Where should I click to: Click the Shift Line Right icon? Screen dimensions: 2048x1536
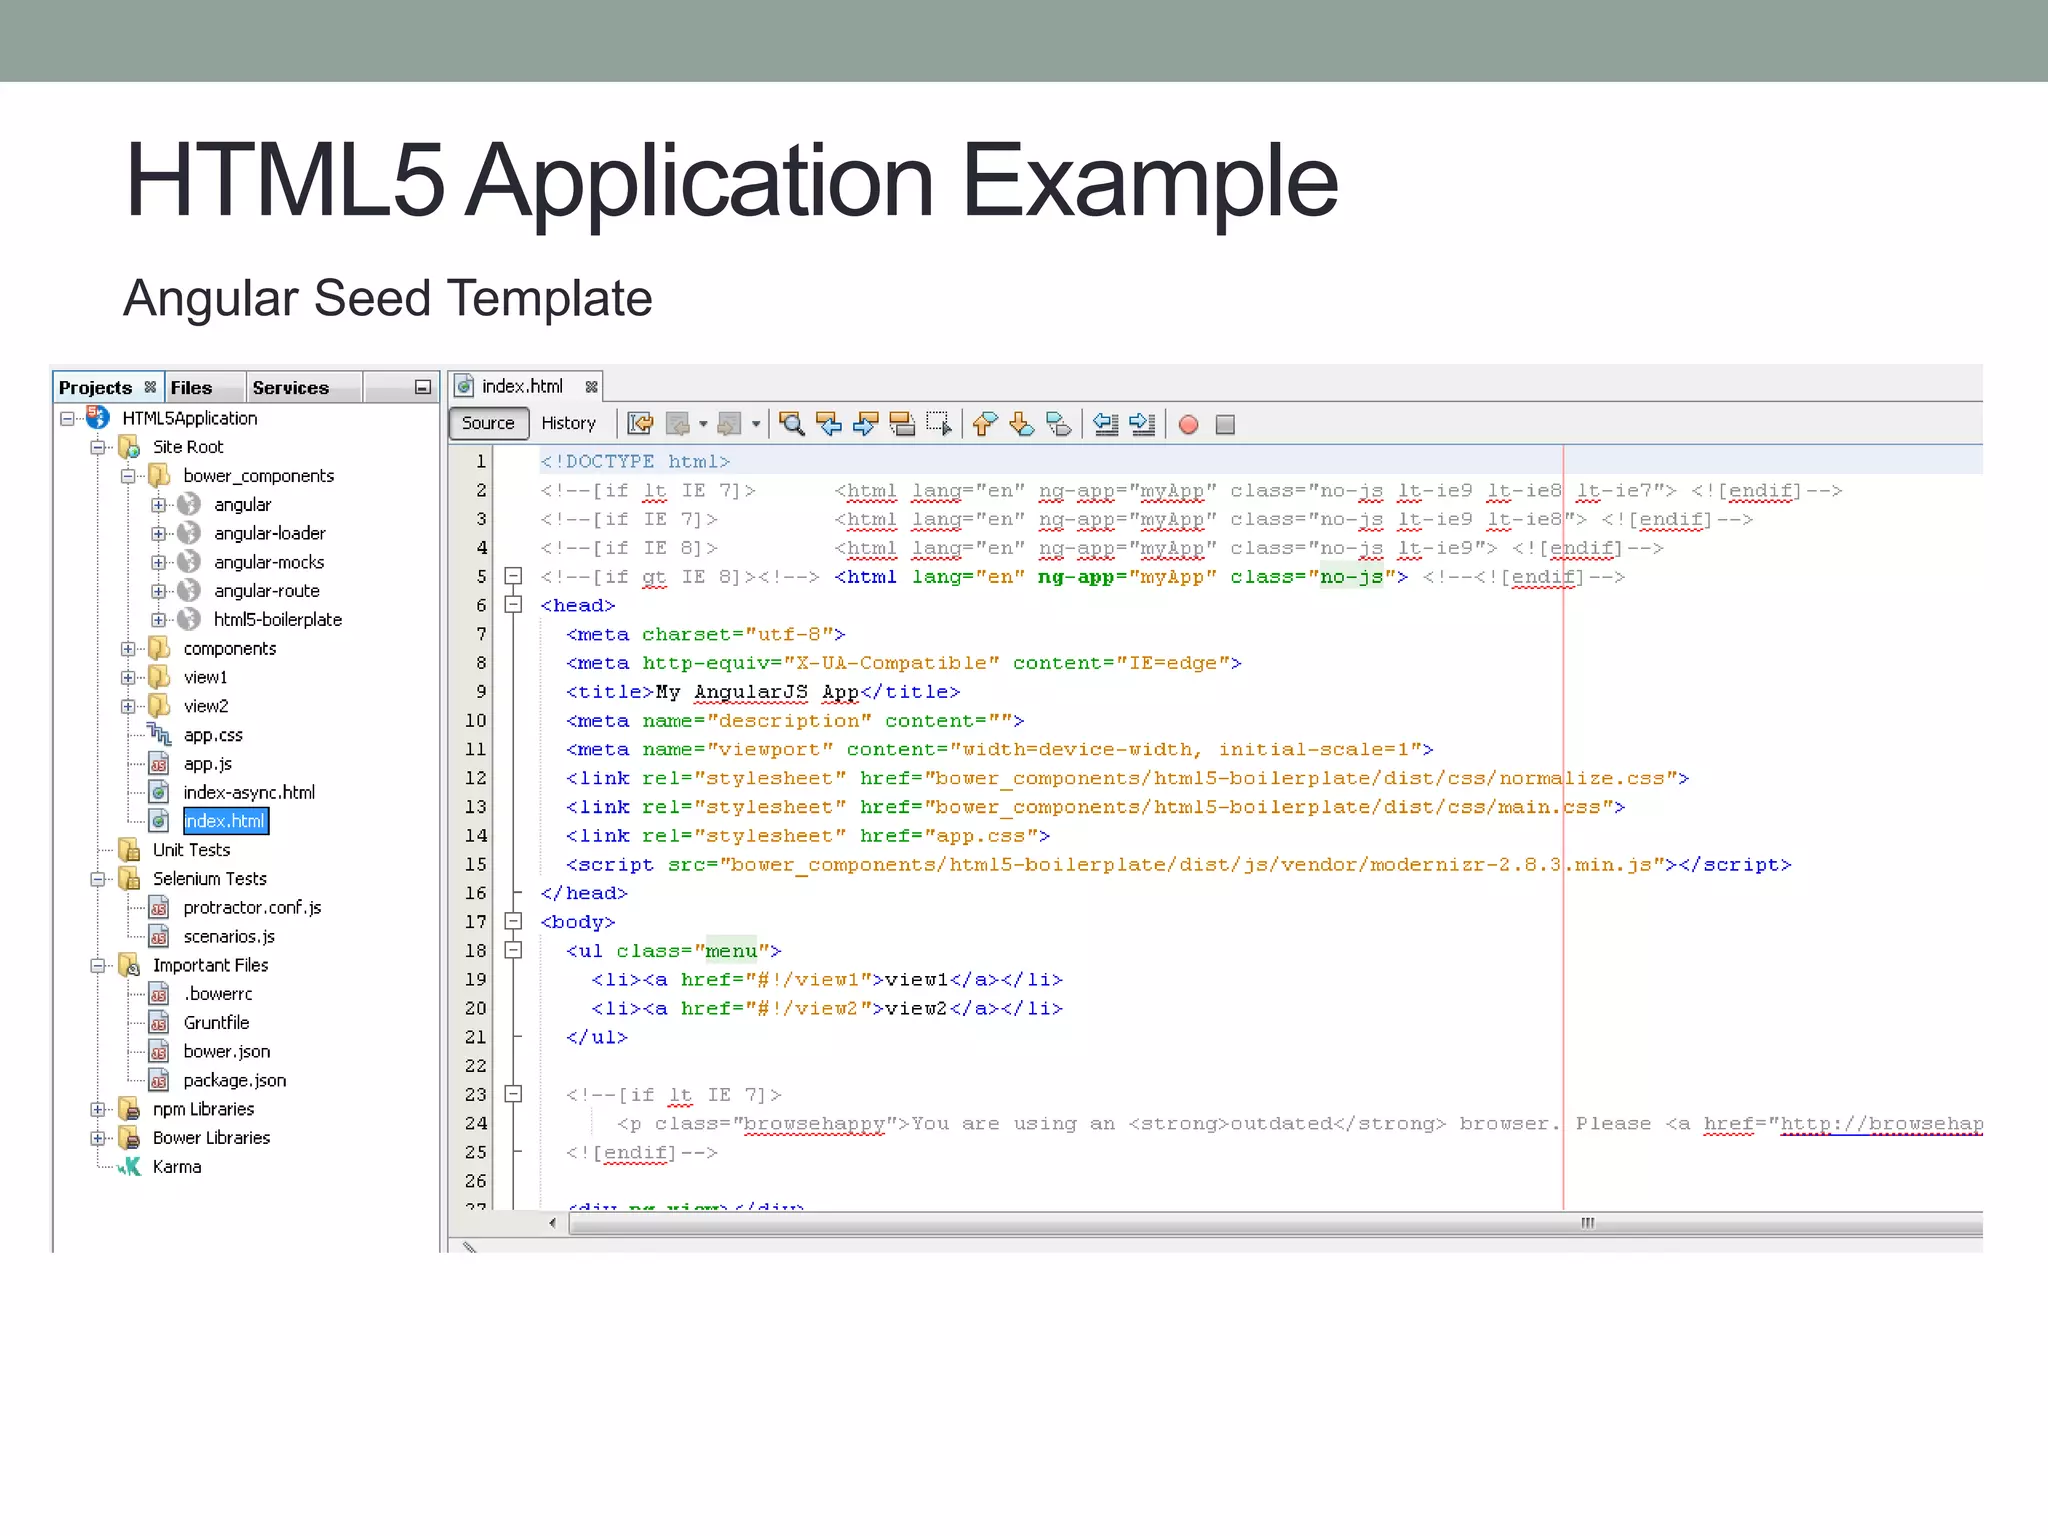click(x=1142, y=424)
